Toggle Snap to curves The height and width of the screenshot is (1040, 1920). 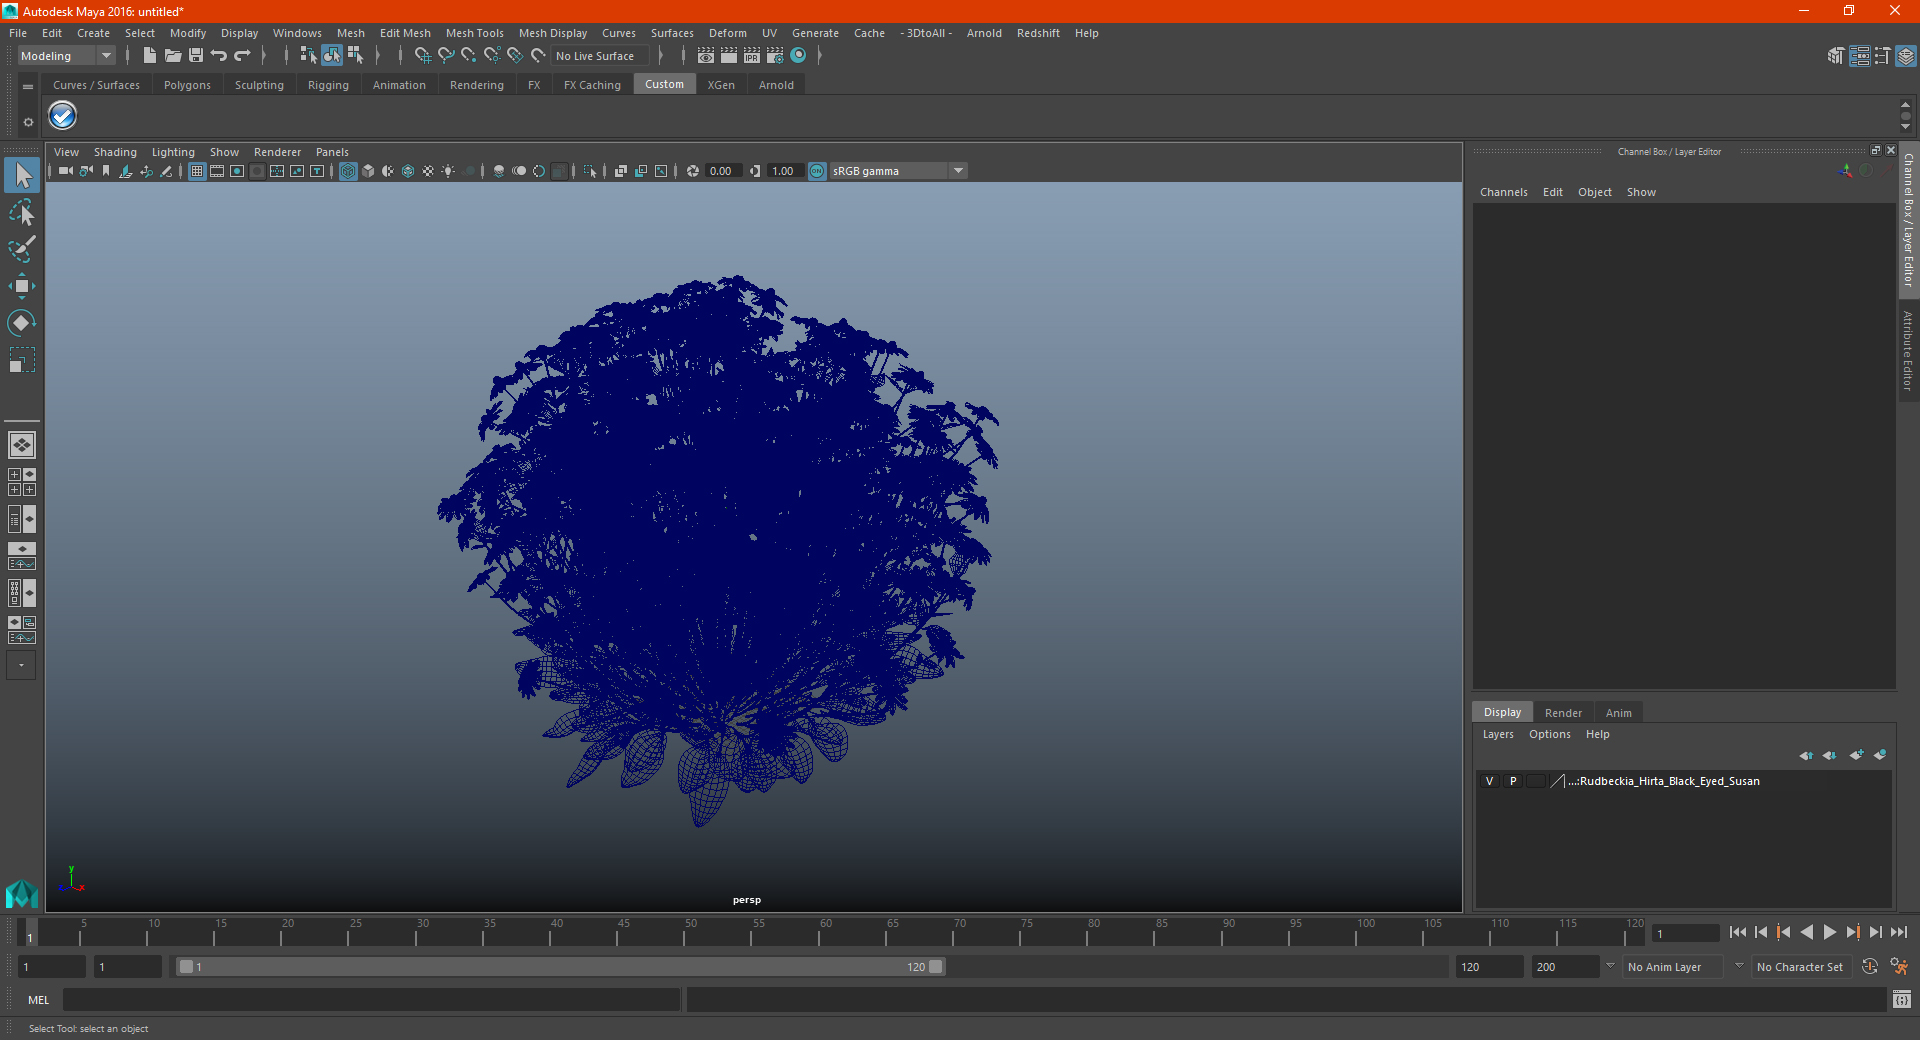(446, 56)
